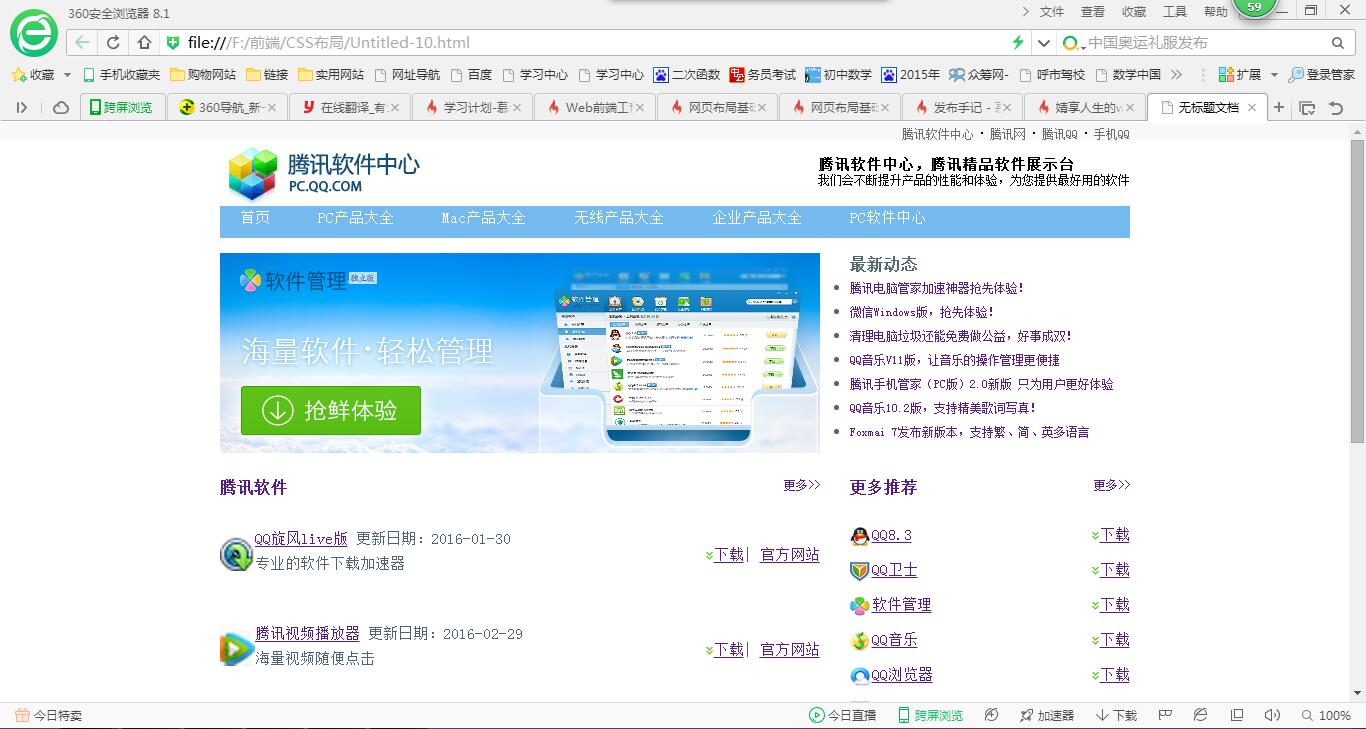1366x729 pixels.
Task: Open the 查看 menu
Action: point(1093,12)
